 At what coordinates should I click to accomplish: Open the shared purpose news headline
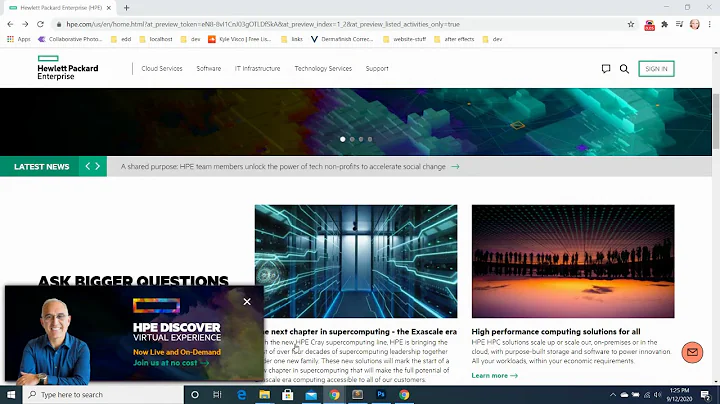click(x=283, y=167)
